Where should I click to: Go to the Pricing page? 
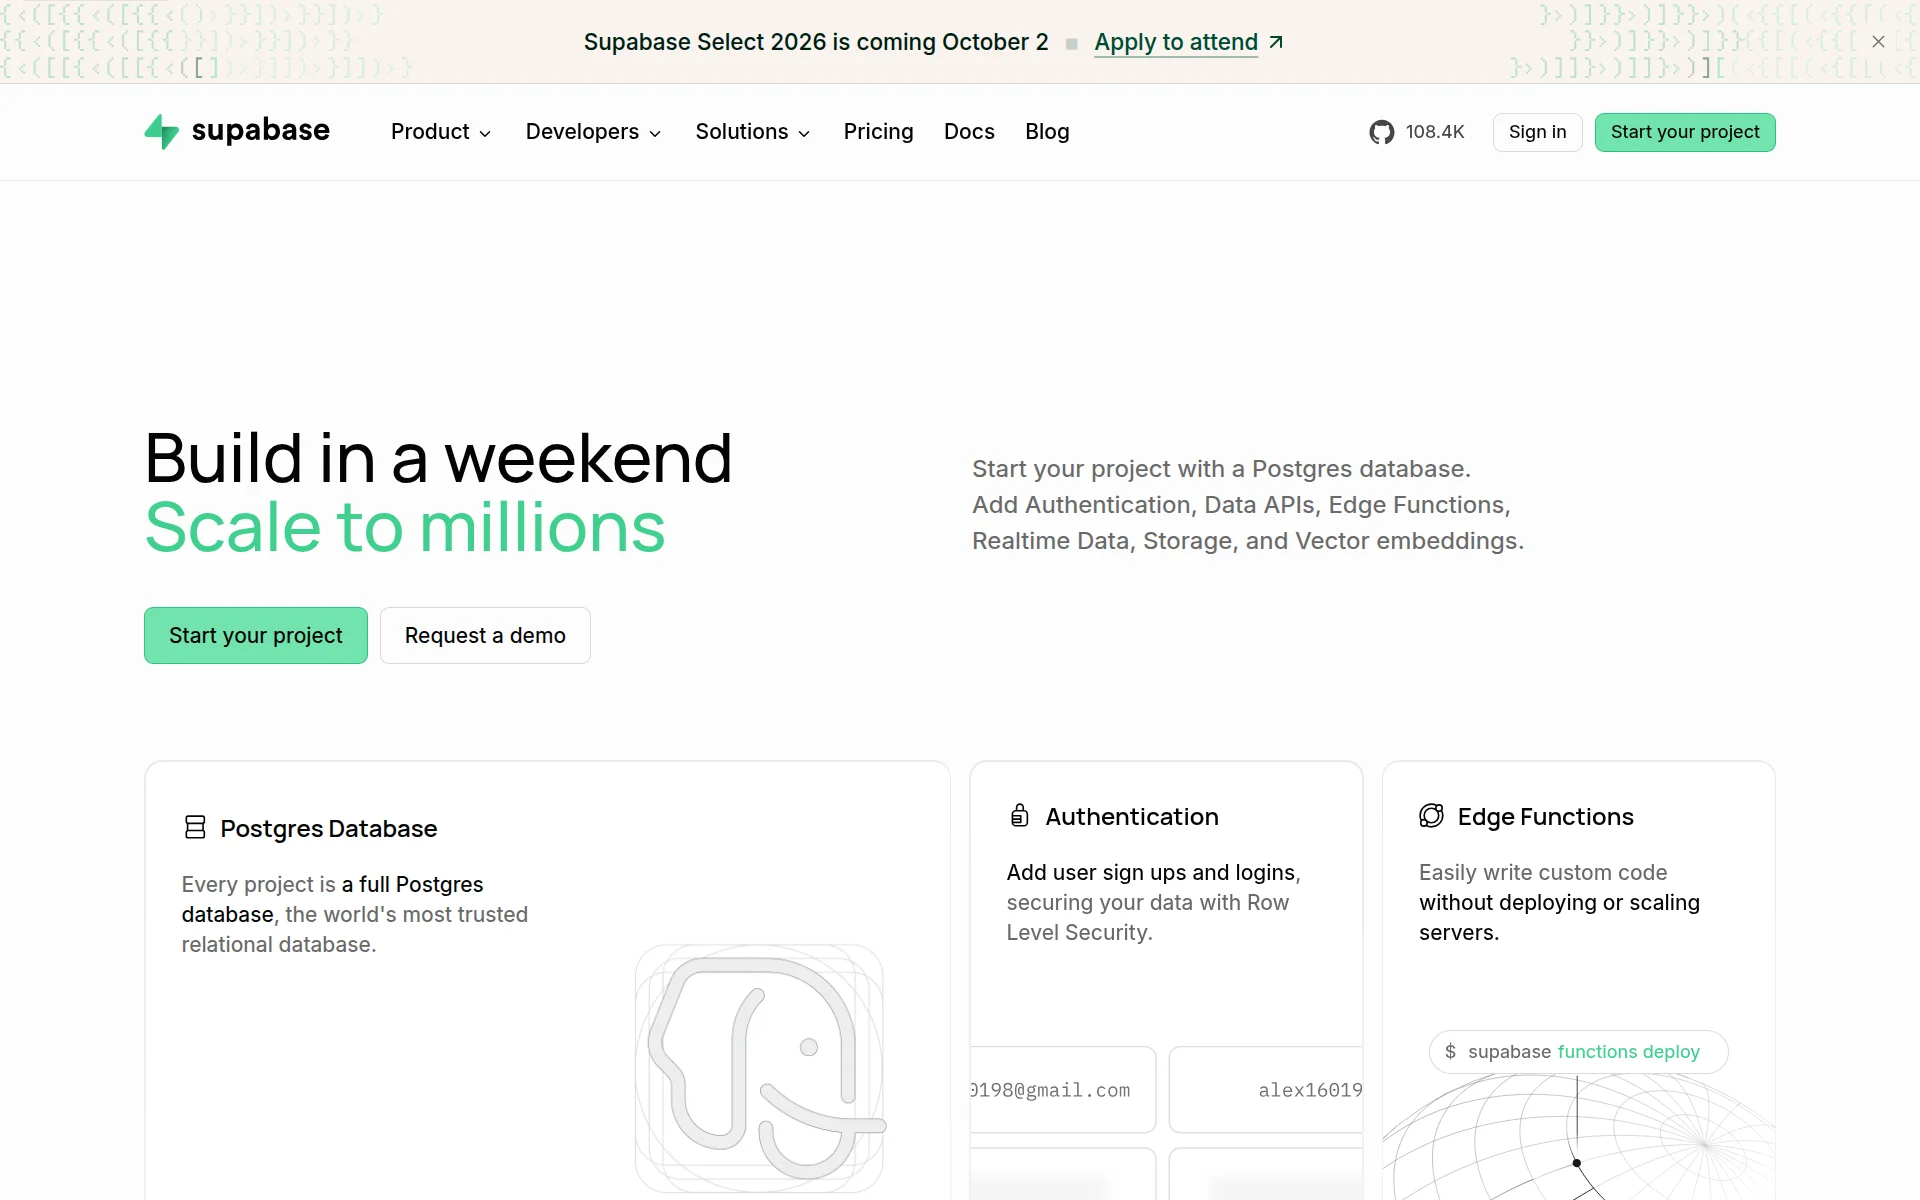(x=878, y=132)
